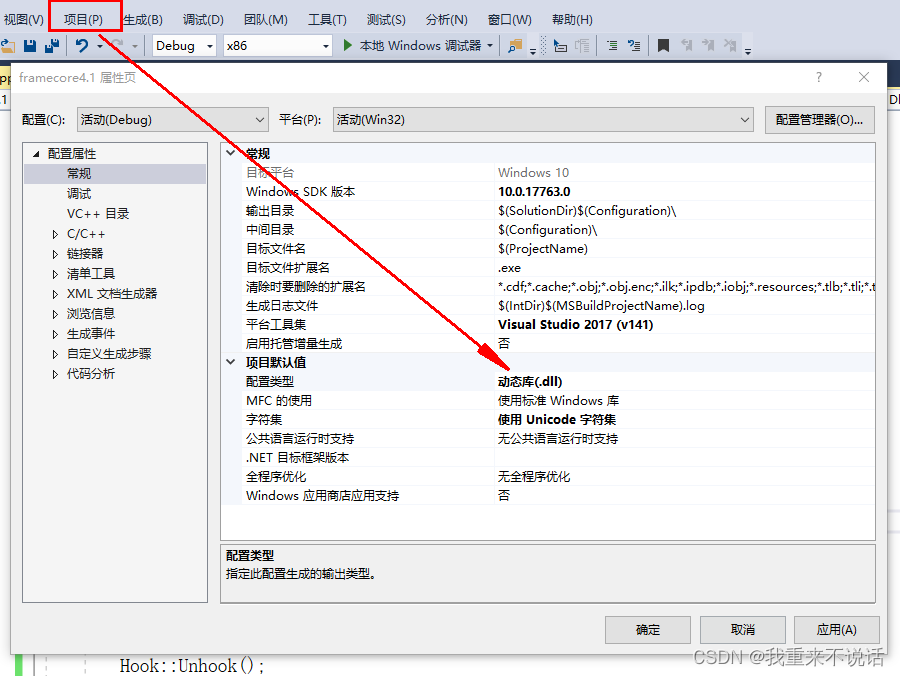Click the 全程序优化 property row
The height and width of the screenshot is (676, 900).
click(558, 476)
